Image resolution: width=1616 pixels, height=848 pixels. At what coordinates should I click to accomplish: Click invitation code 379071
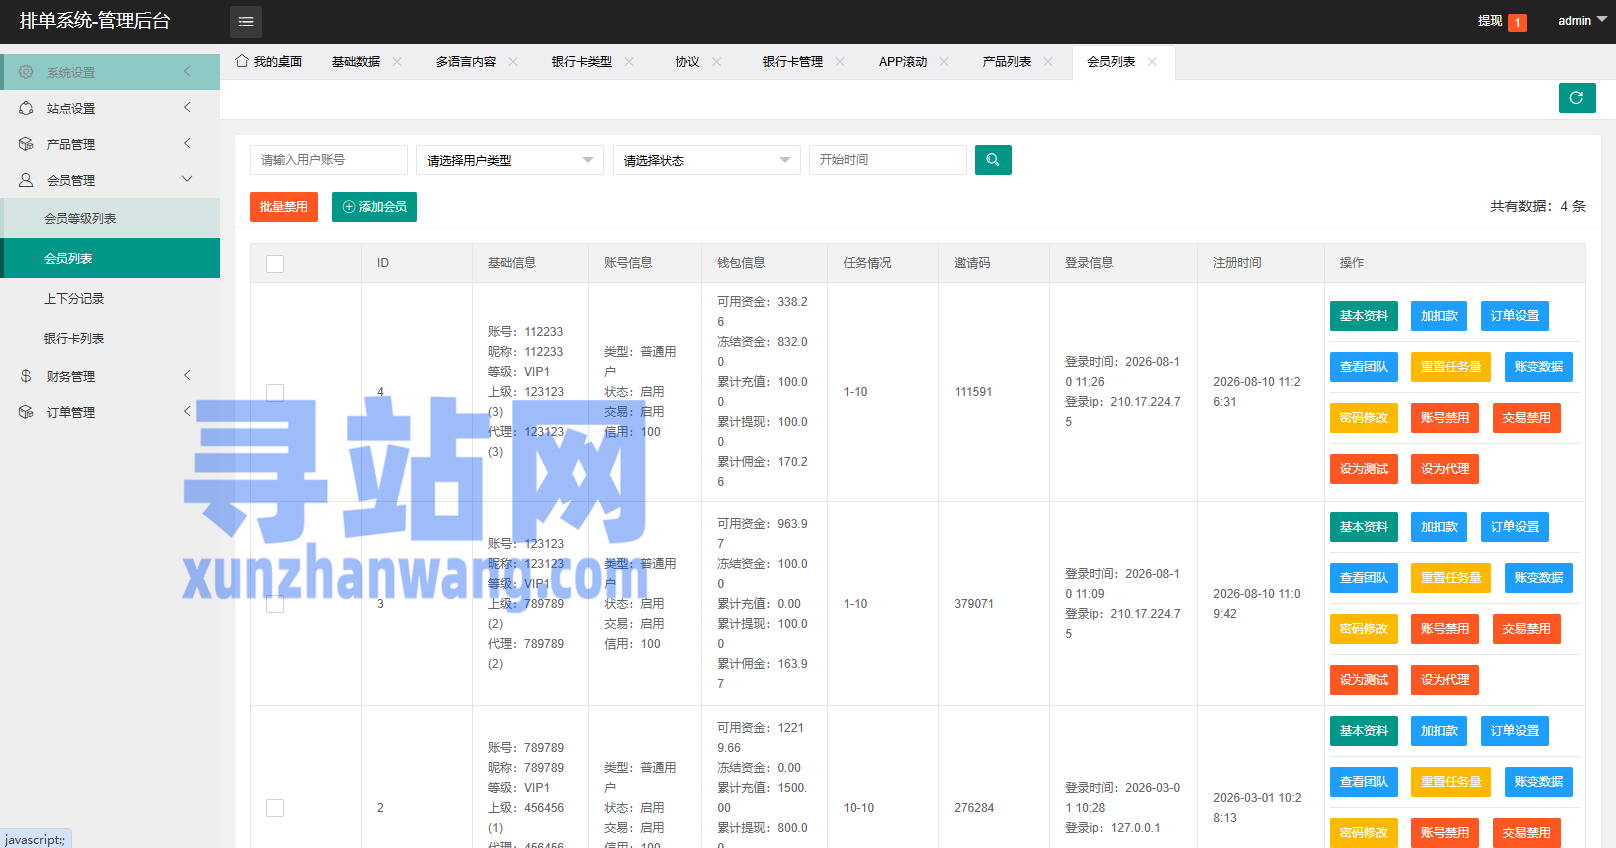(x=974, y=604)
